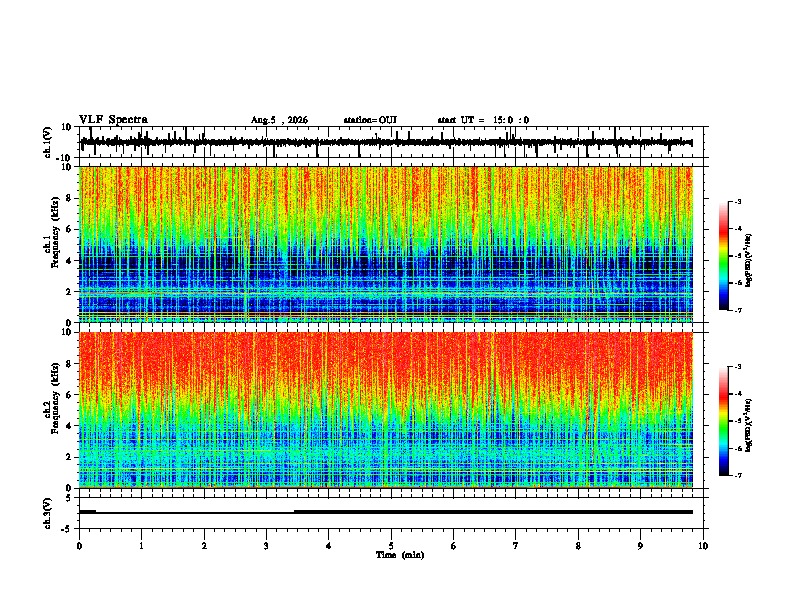Click the "-5" label on the ch.3(V) axis
792x612 pixels.
pos(68,529)
